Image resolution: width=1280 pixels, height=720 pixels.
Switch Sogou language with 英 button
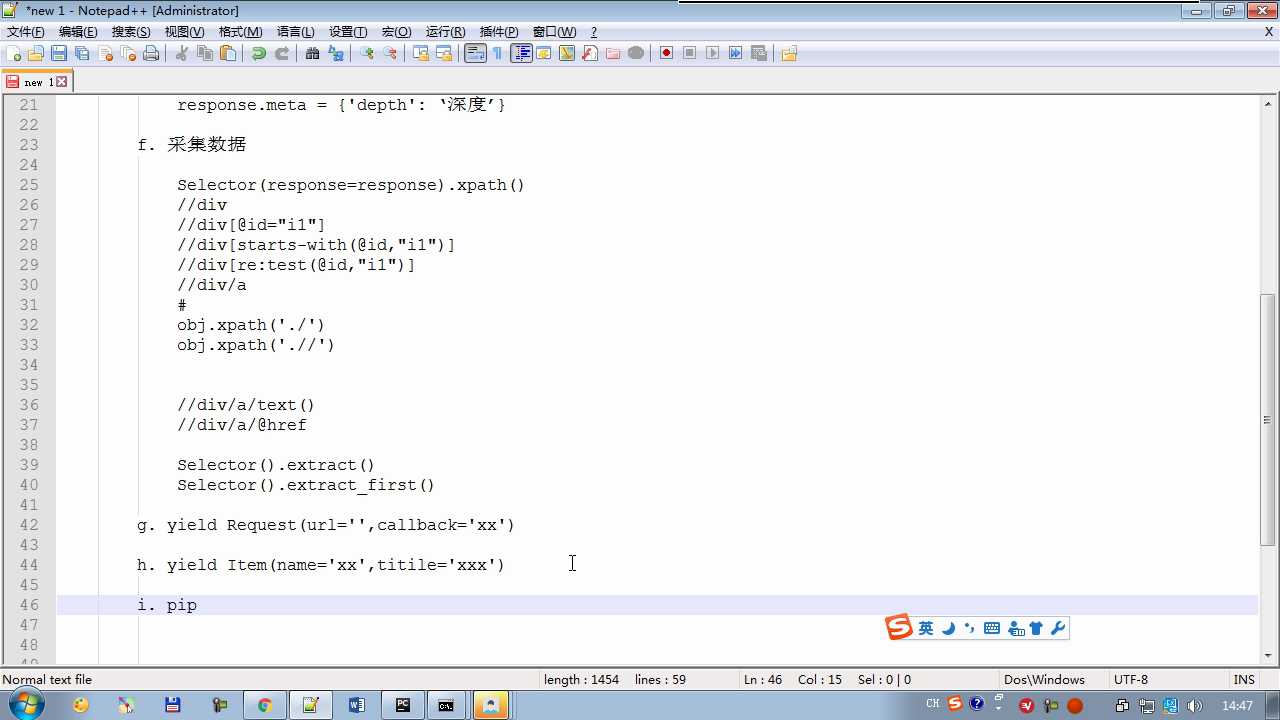926,628
